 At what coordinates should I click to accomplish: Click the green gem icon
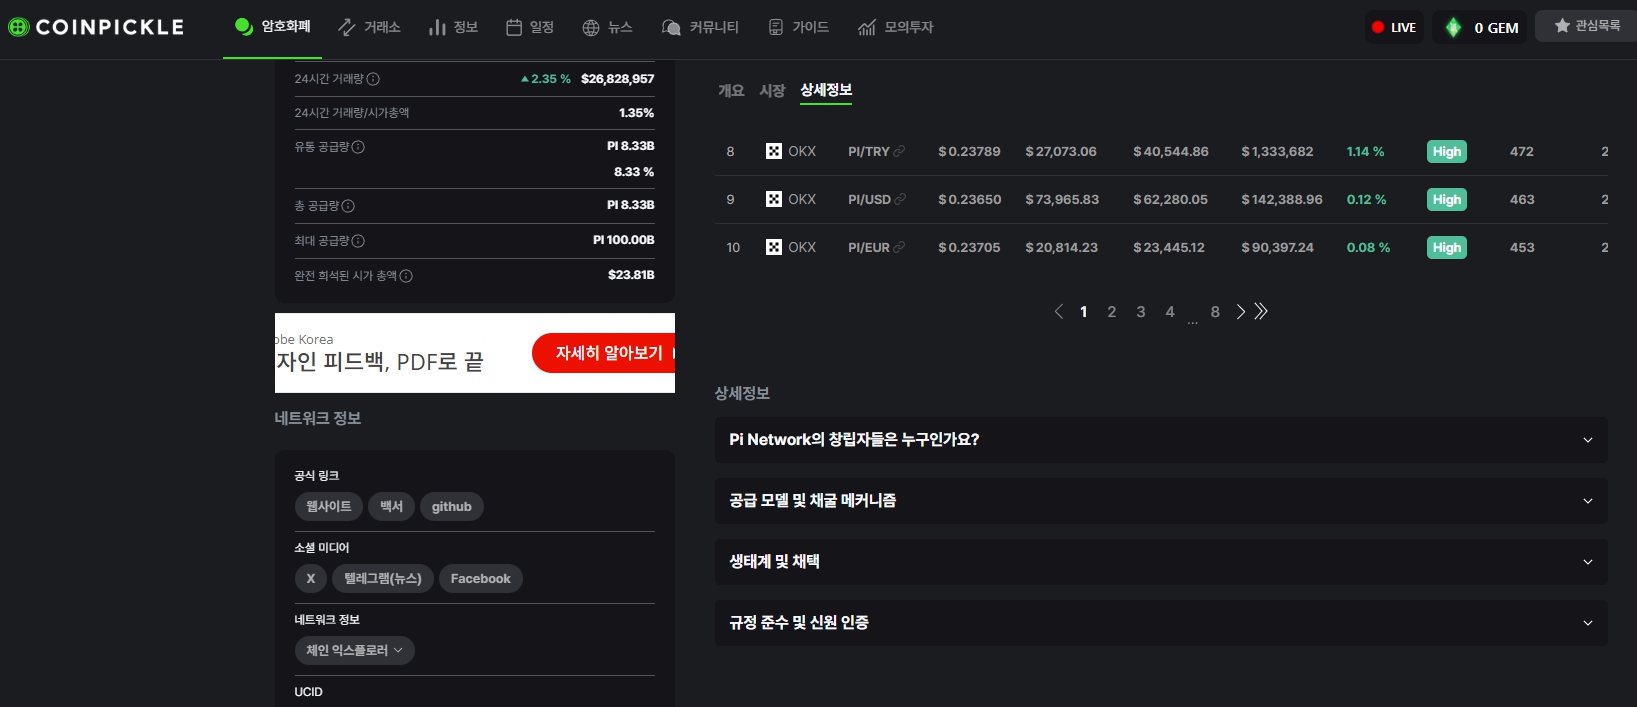pos(1453,28)
